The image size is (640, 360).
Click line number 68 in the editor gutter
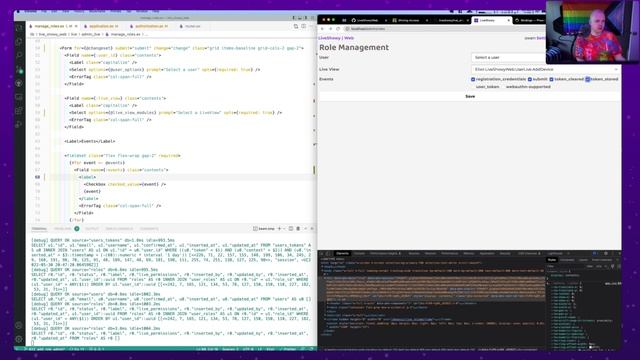click(37, 177)
